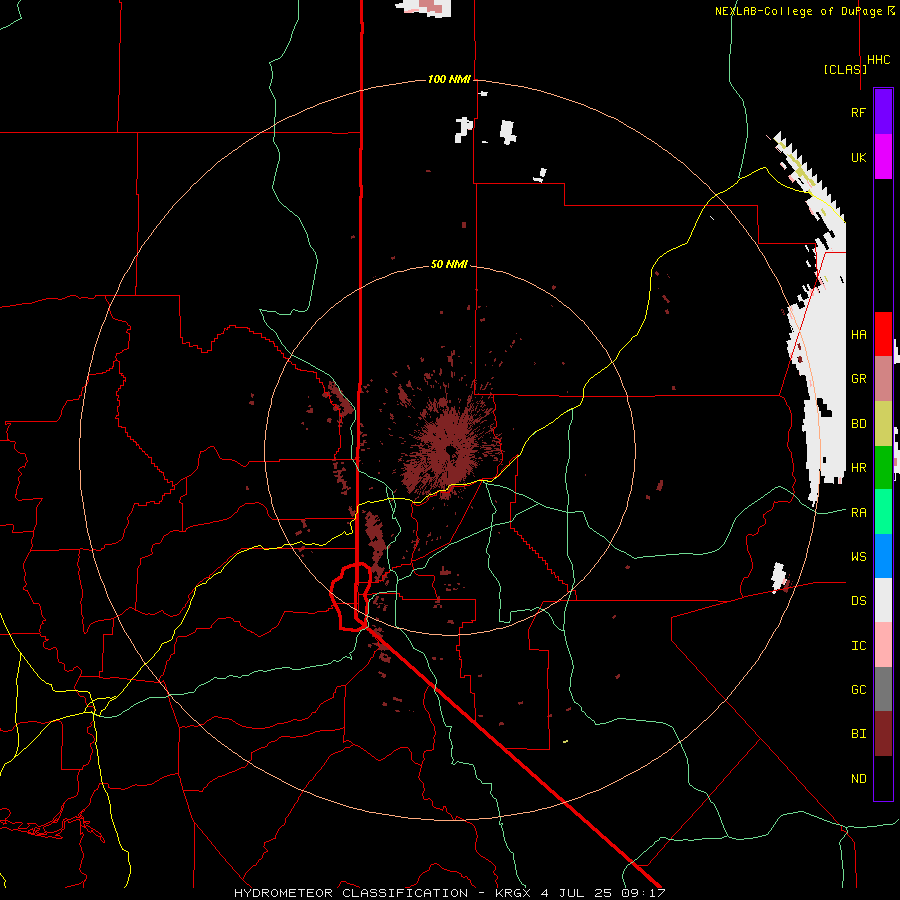The width and height of the screenshot is (900, 900).
Task: Click the '100 NMI' range ring label
Action: (x=449, y=79)
